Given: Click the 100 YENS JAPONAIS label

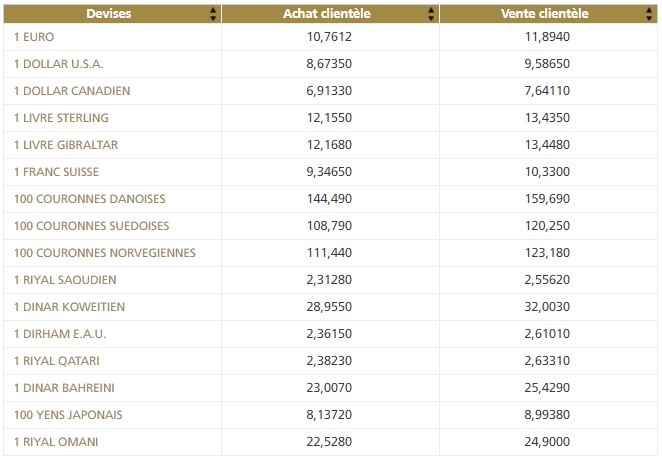Looking at the screenshot, I should pos(67,415).
